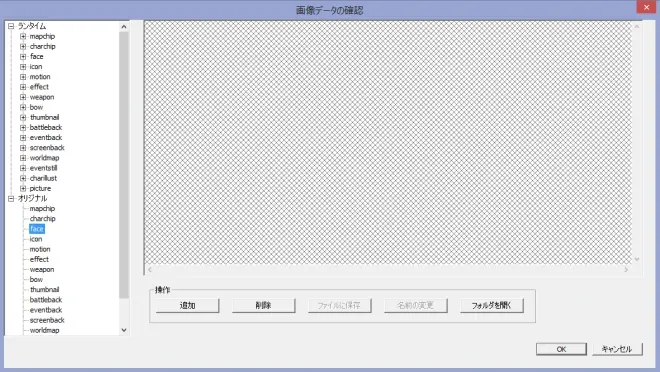This screenshot has width=660, height=372.
Task: Confirm with the OK button
Action: coord(561,349)
